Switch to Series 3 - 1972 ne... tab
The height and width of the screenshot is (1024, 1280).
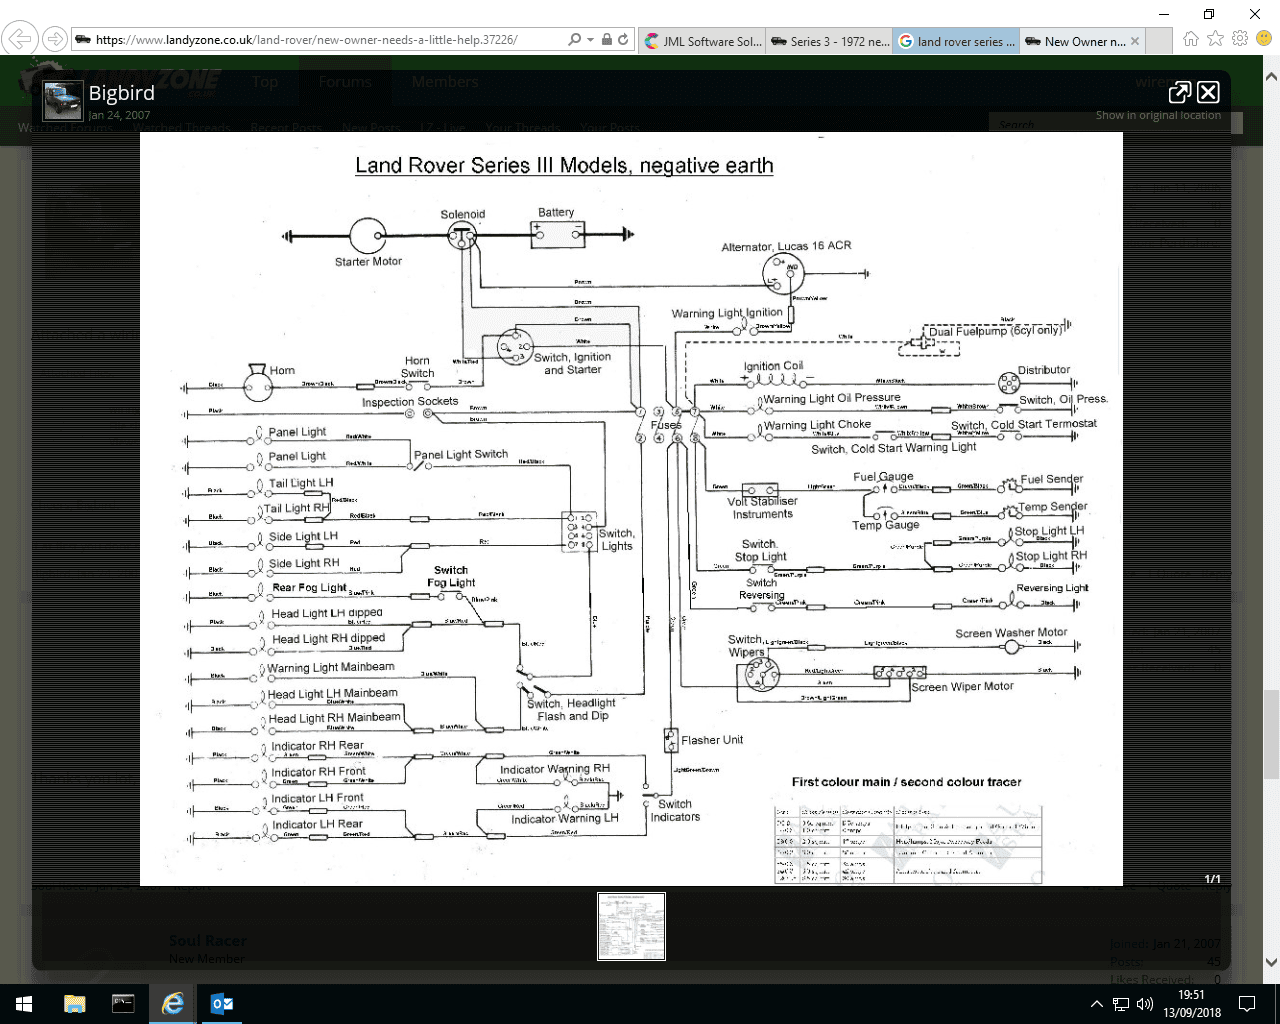[830, 41]
